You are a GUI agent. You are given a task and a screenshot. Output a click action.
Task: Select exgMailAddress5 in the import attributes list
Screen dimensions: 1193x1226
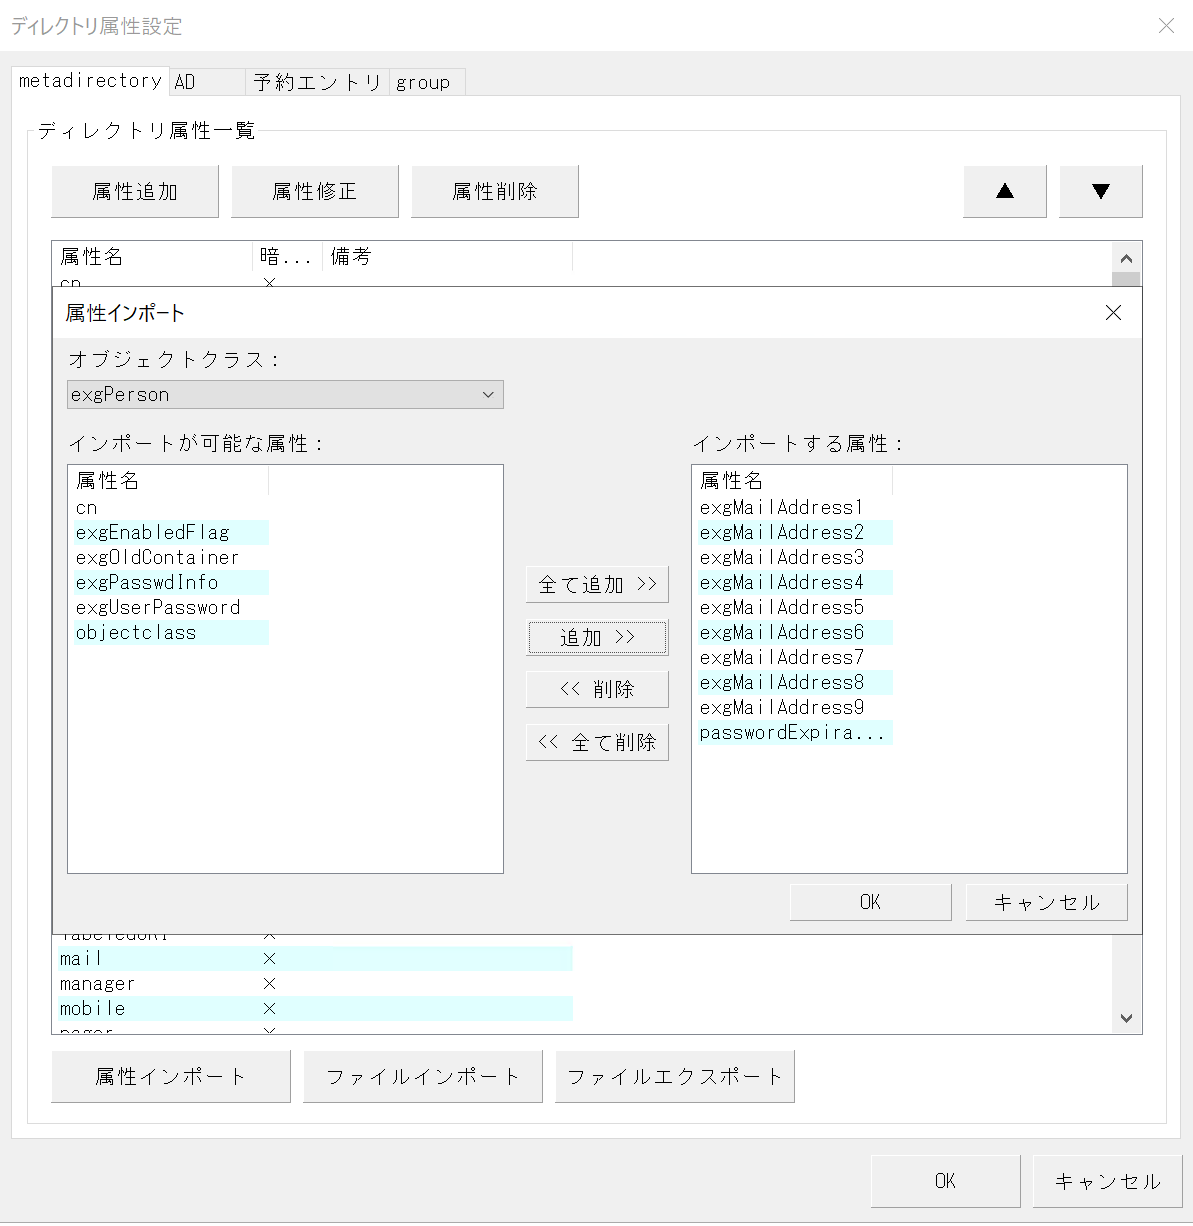tap(782, 607)
